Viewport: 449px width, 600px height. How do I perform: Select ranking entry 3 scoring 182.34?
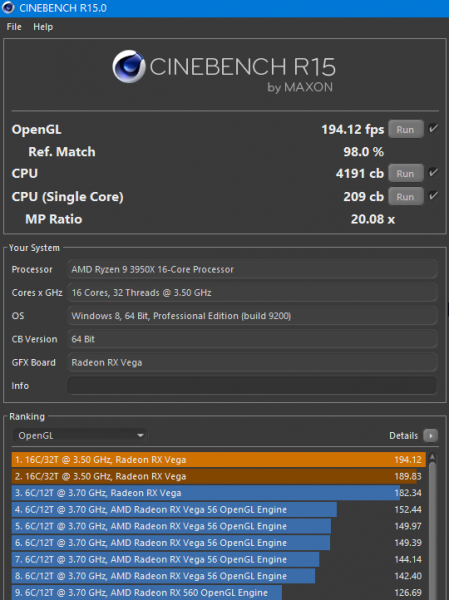(x=219, y=493)
